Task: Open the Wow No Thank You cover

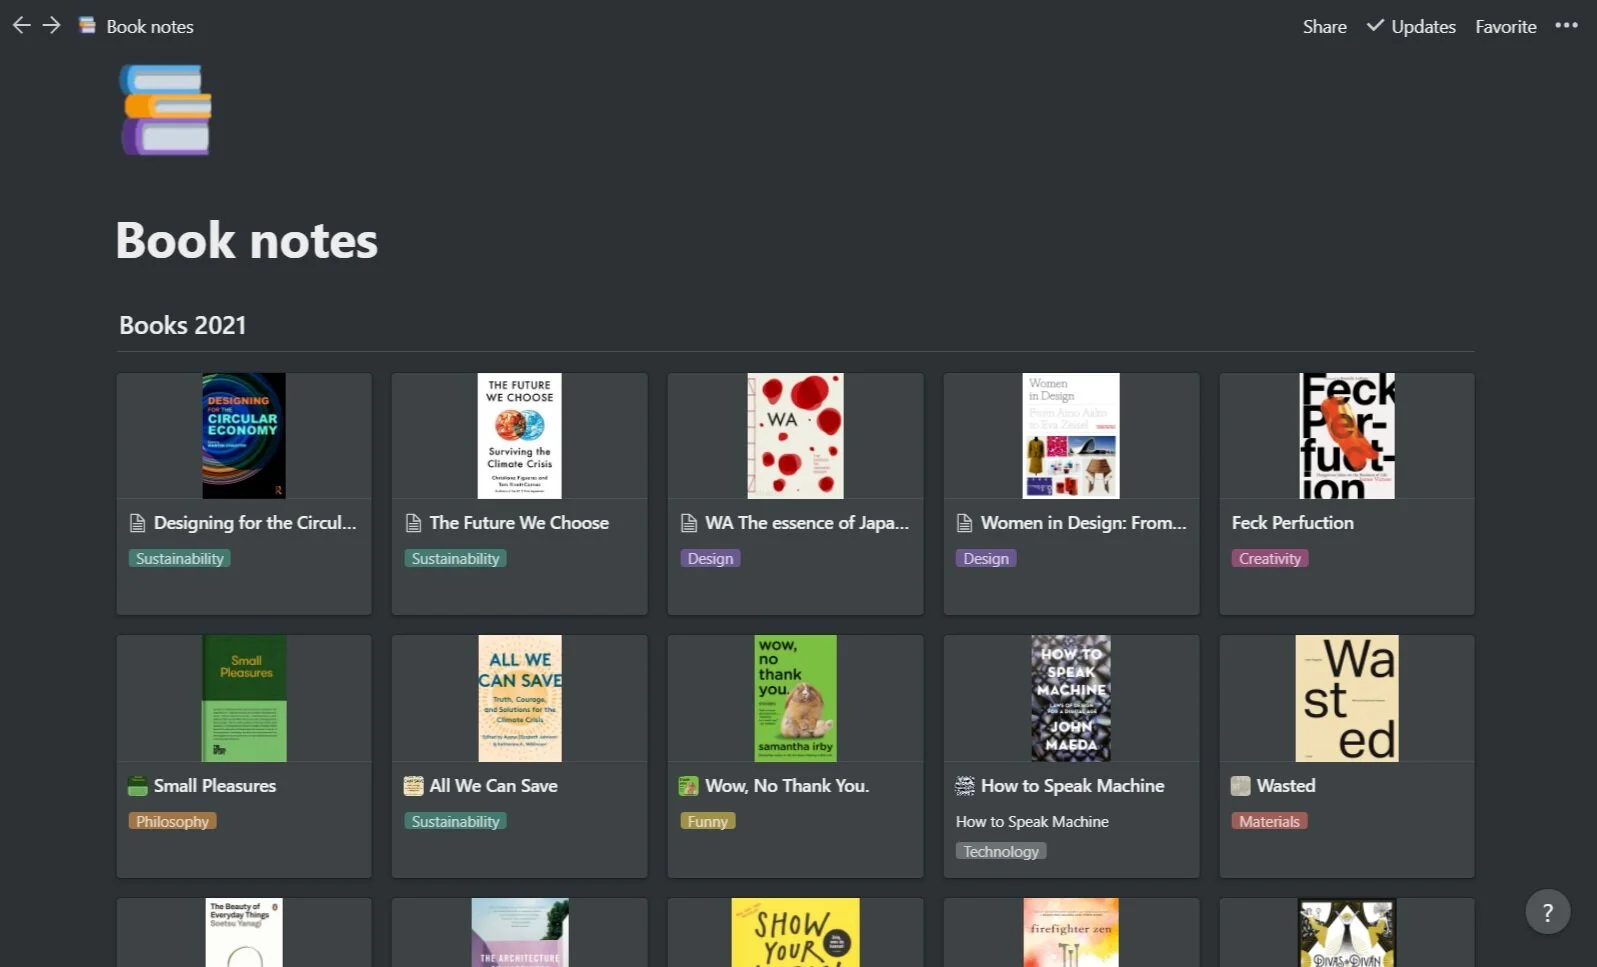Action: click(795, 698)
